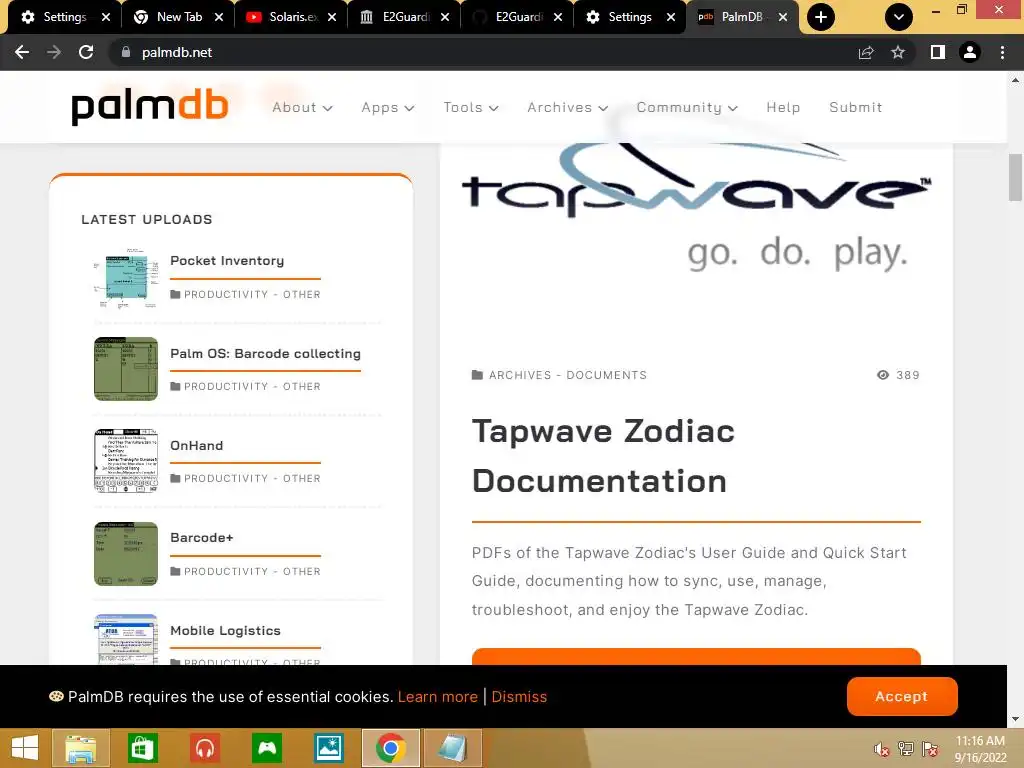Open a new tab with the plus button
1024x768 pixels.
coord(821,17)
